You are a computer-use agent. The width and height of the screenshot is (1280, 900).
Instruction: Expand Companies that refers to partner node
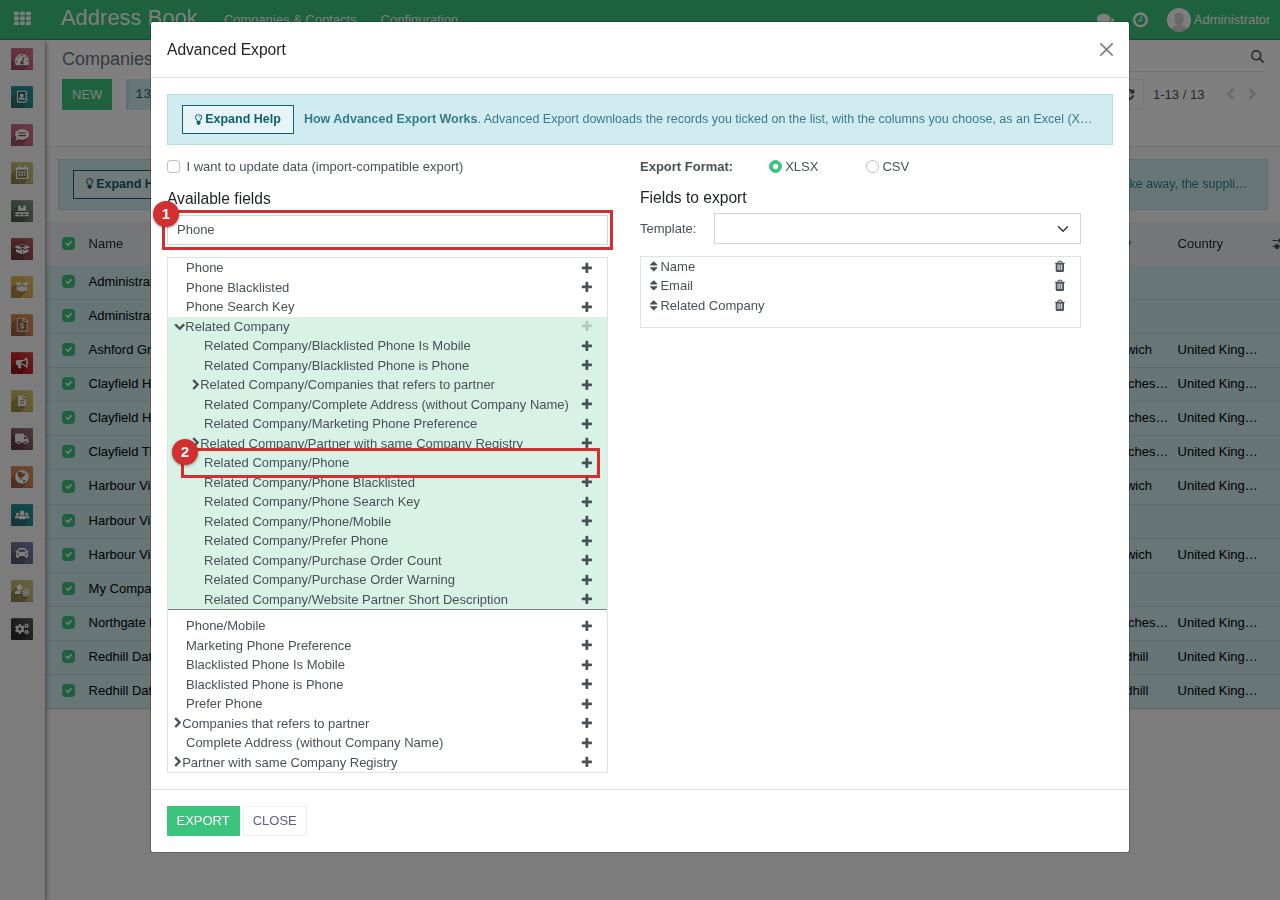point(177,723)
